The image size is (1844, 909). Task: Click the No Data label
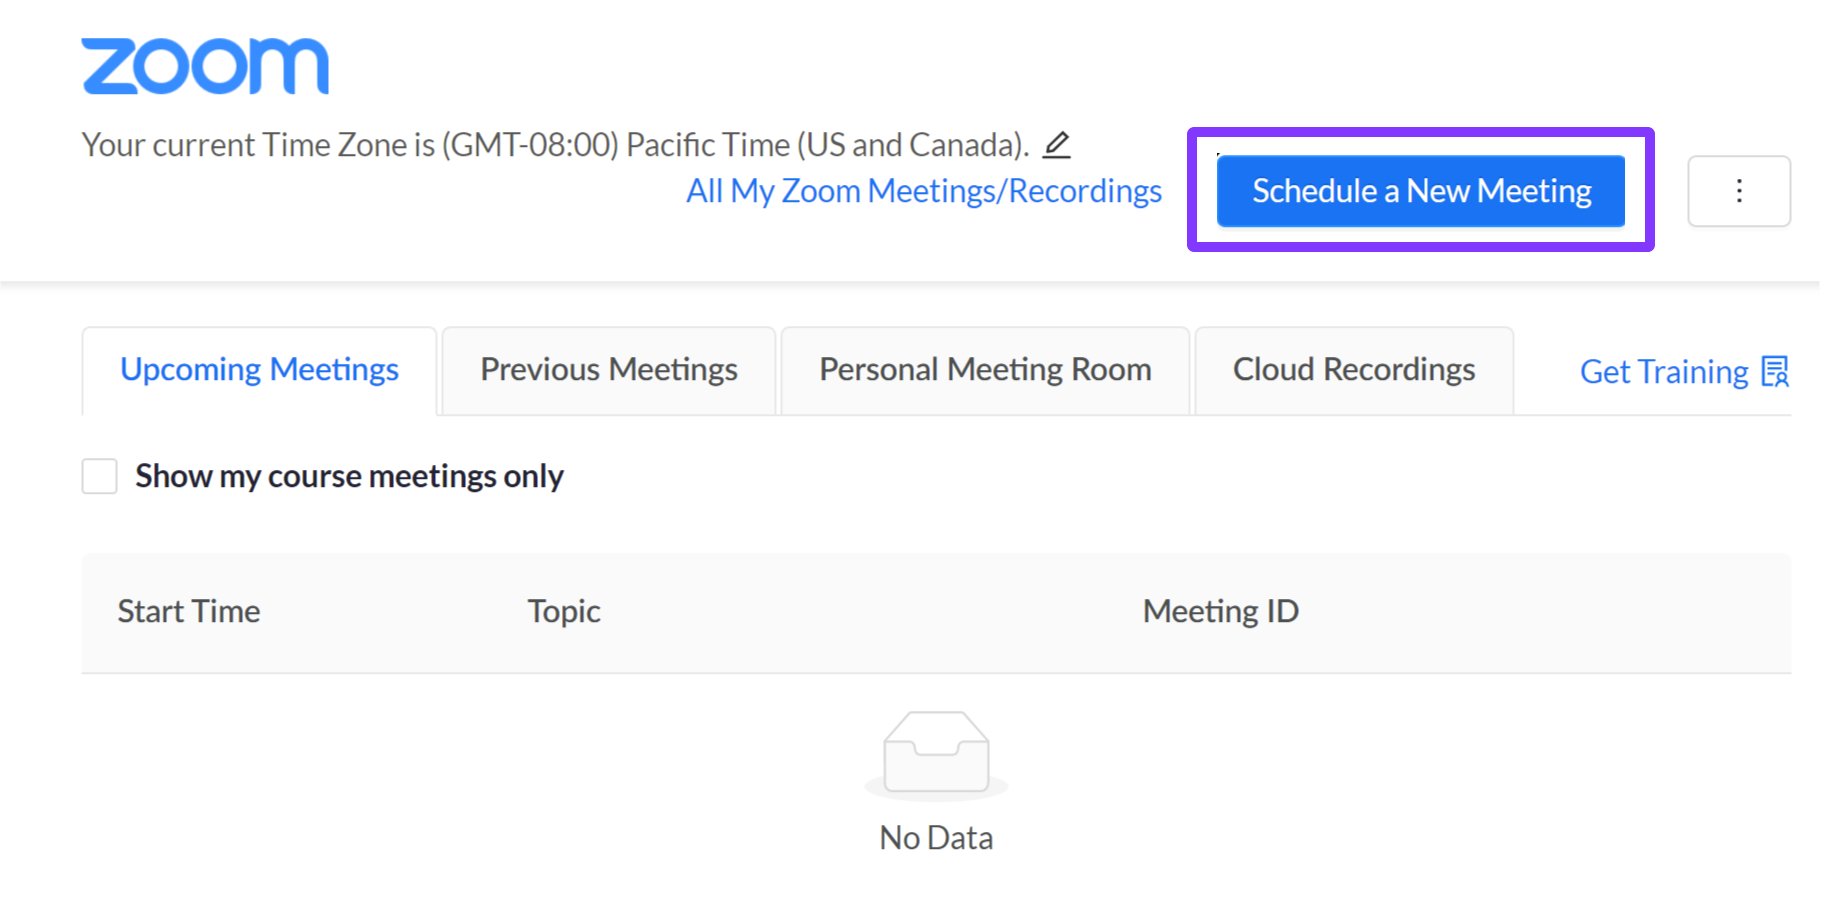(x=934, y=837)
